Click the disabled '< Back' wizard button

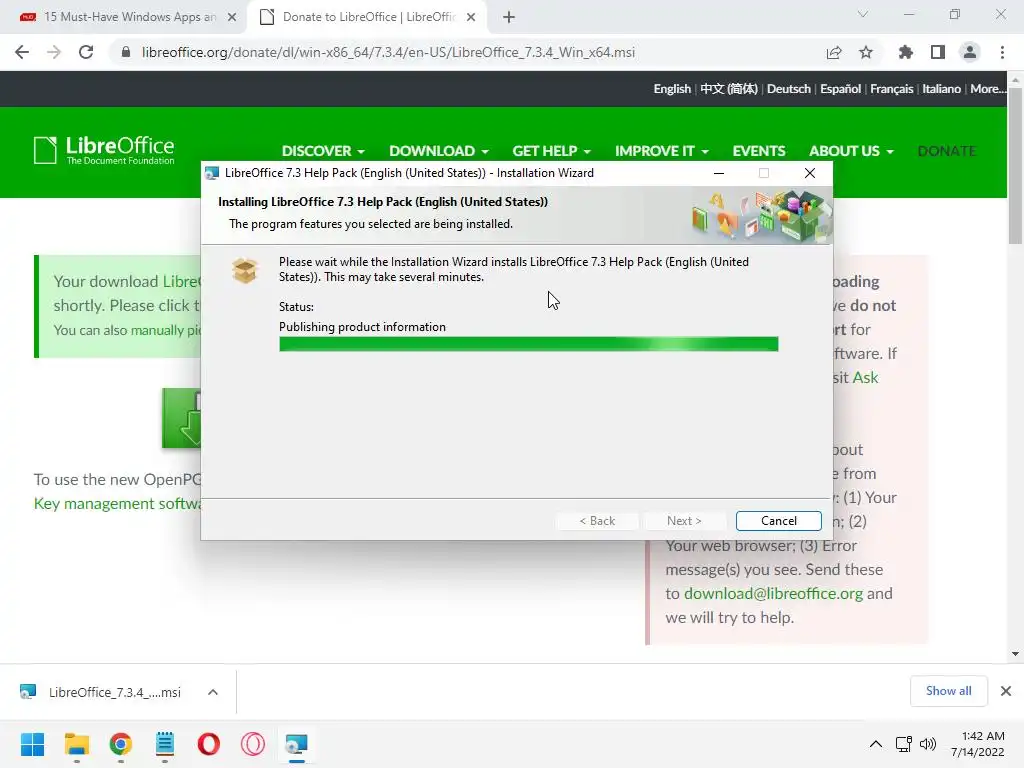click(x=597, y=520)
